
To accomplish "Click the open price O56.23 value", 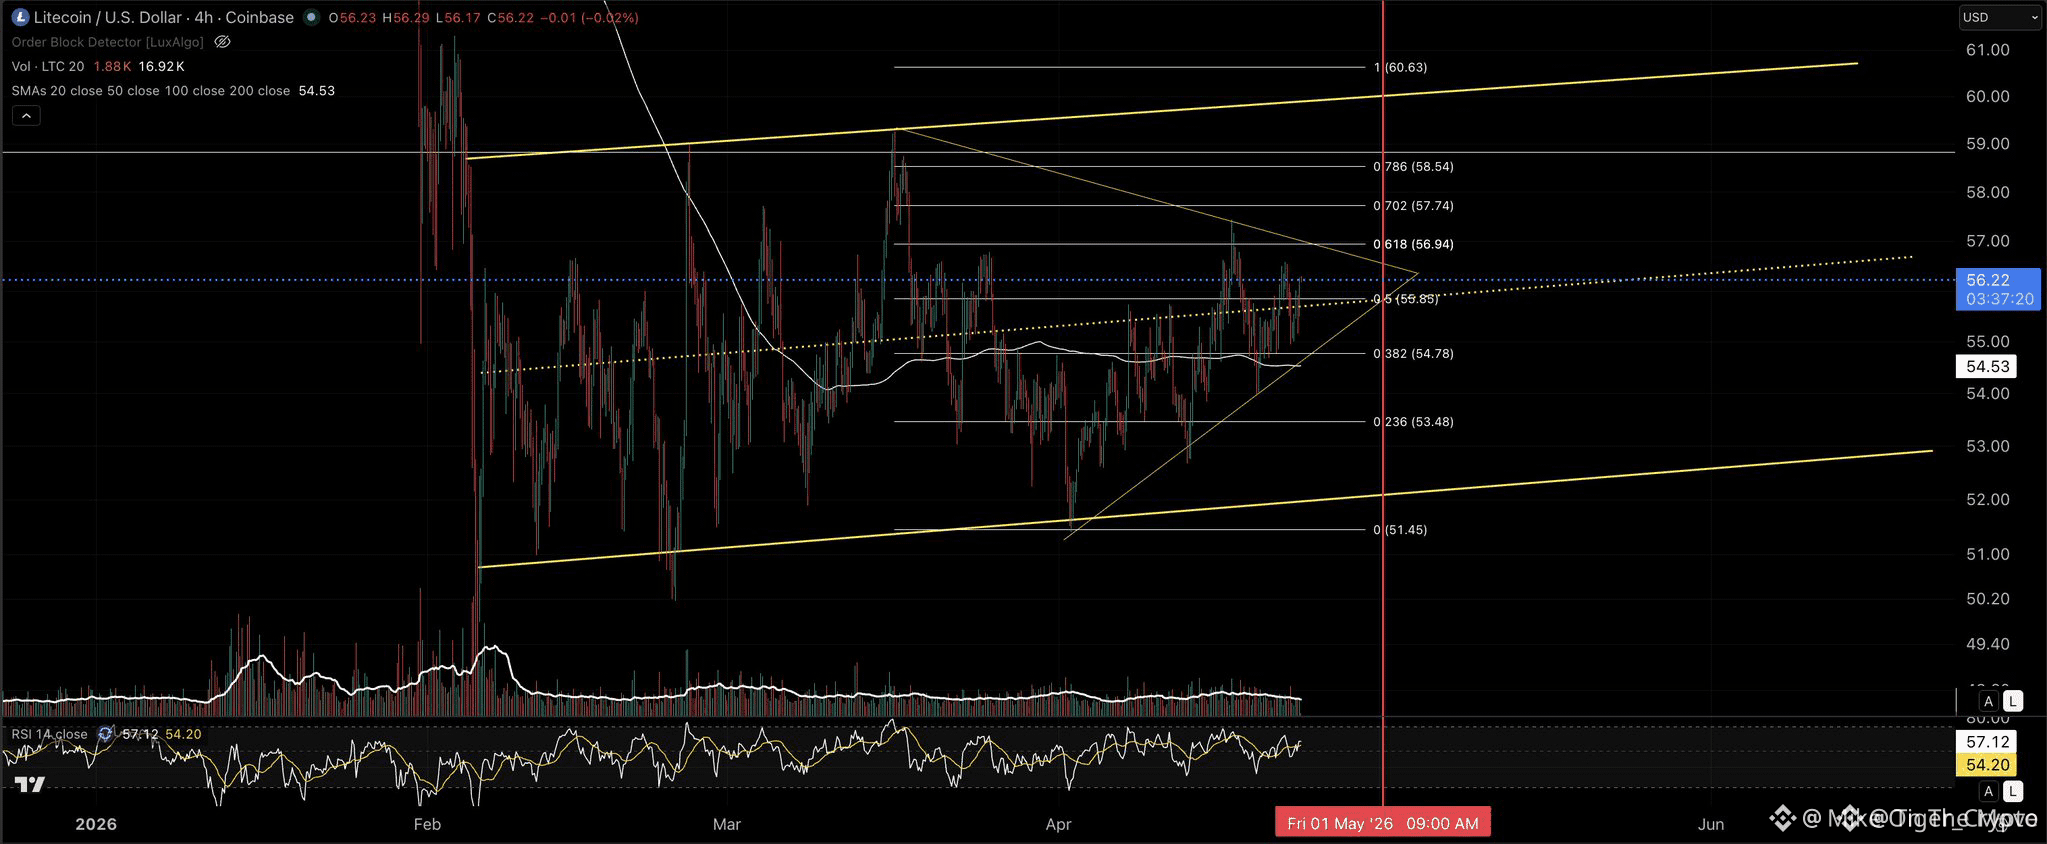I will 353,17.
